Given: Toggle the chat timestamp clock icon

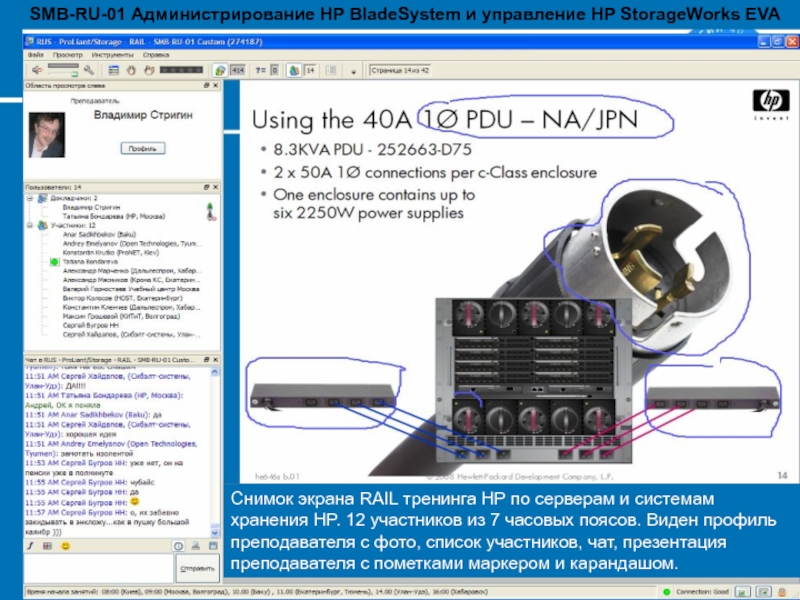Looking at the screenshot, I should (179, 546).
